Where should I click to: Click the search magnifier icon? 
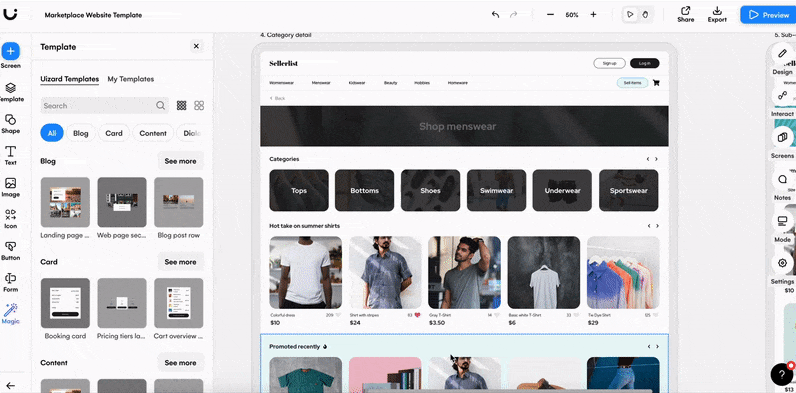point(160,106)
